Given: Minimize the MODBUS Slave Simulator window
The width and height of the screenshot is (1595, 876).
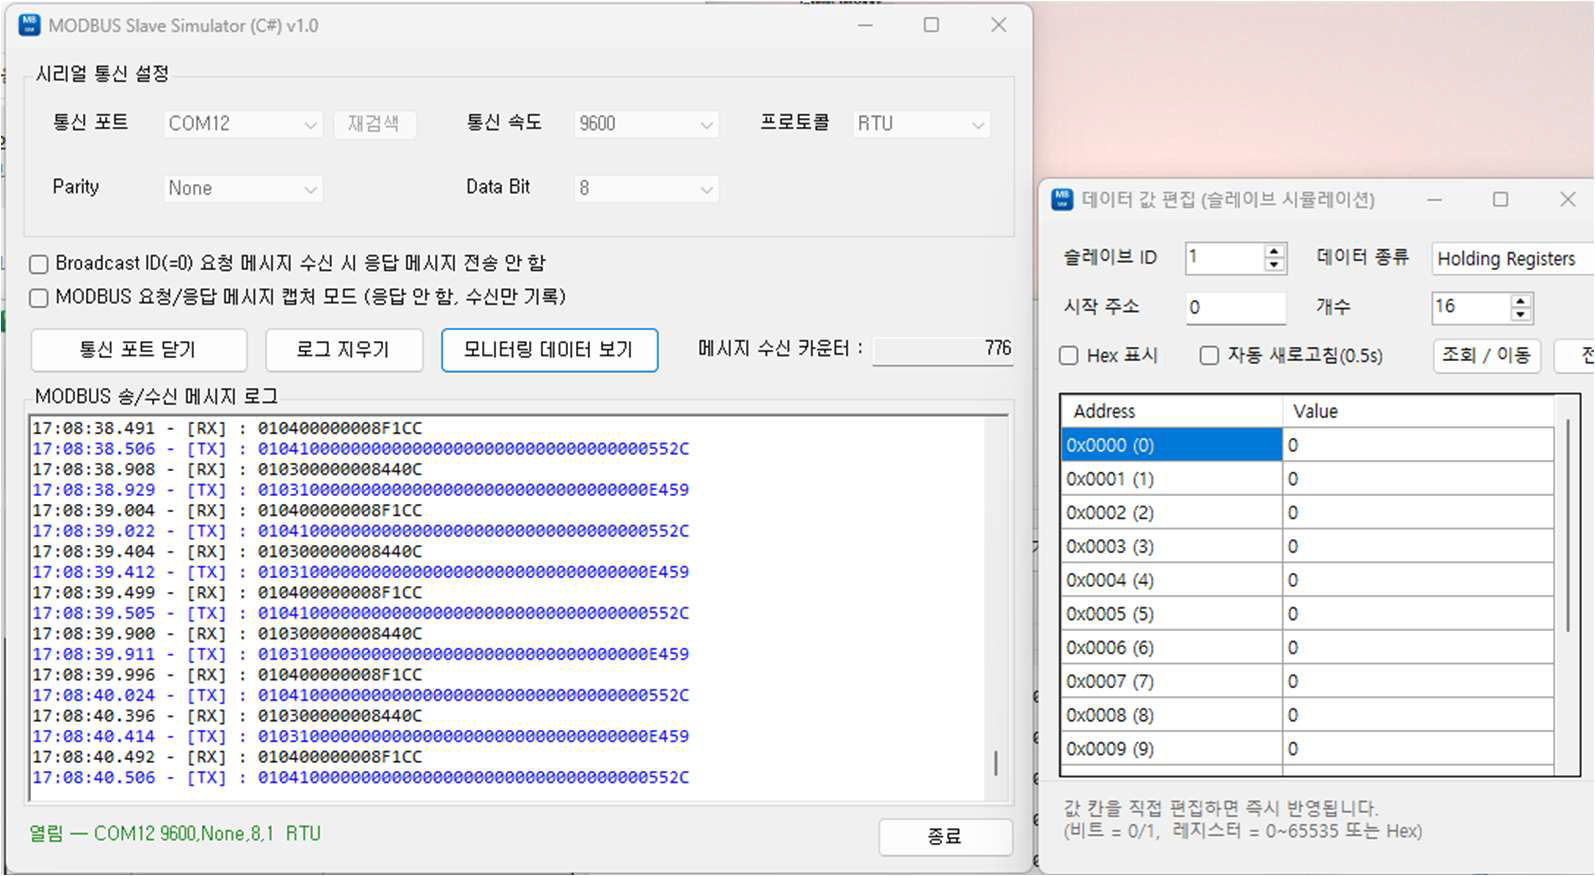Looking at the screenshot, I should point(865,25).
